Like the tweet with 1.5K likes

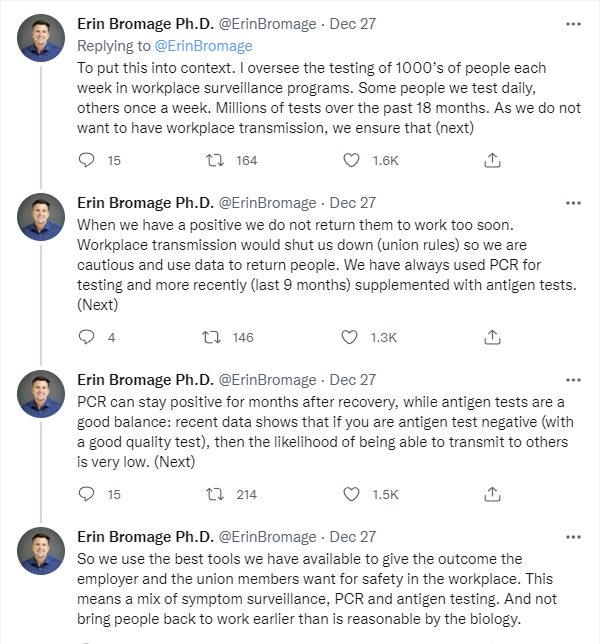352,494
